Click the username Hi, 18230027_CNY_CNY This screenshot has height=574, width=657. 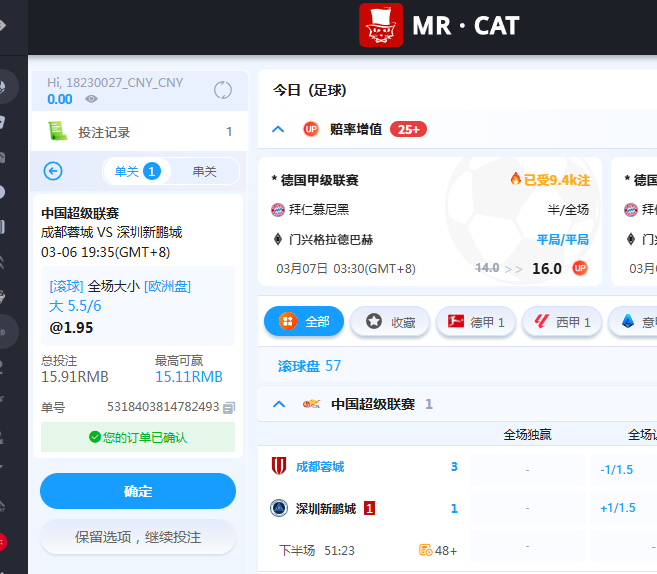[x=115, y=83]
